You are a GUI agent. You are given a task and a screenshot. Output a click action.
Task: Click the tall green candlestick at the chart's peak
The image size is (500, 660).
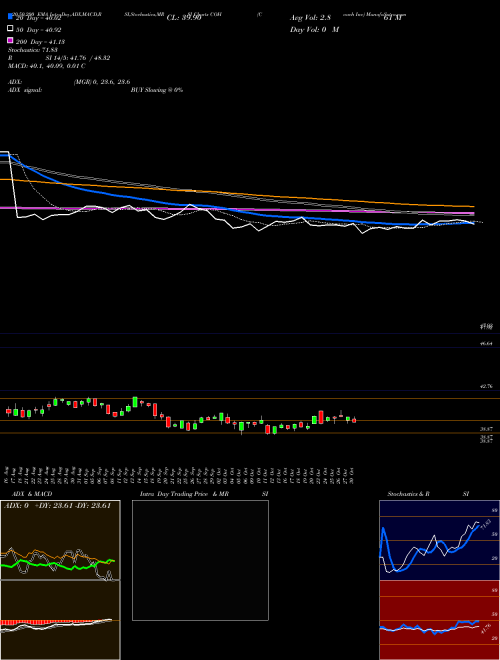(x=135, y=402)
